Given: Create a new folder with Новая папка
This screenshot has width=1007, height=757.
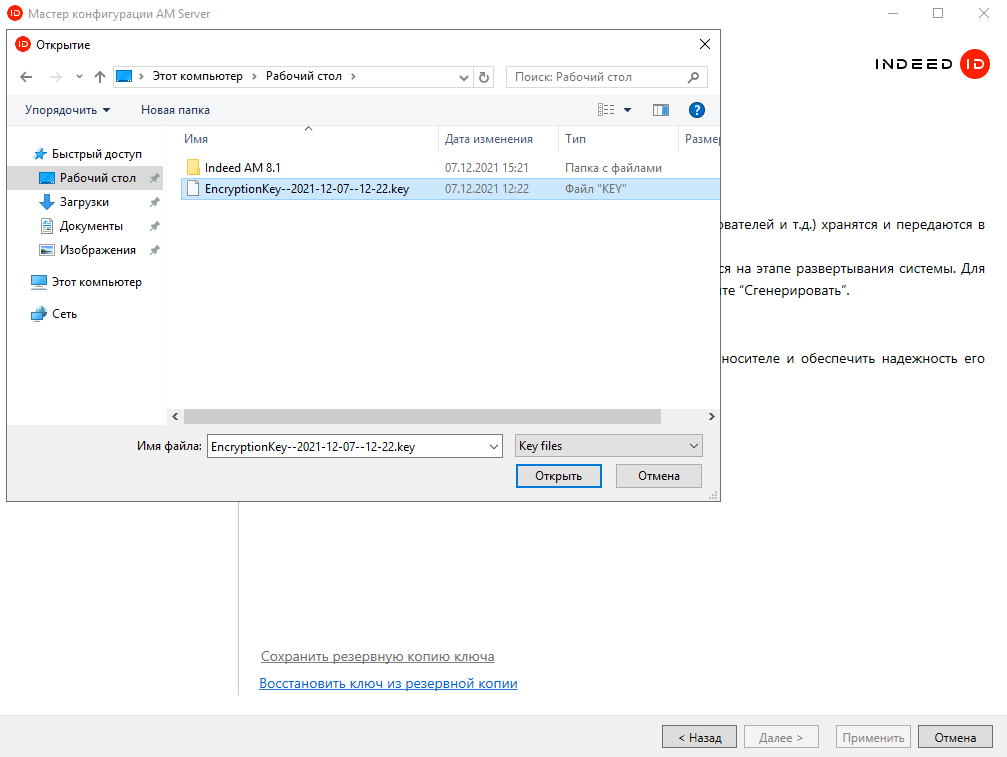Looking at the screenshot, I should click(175, 110).
